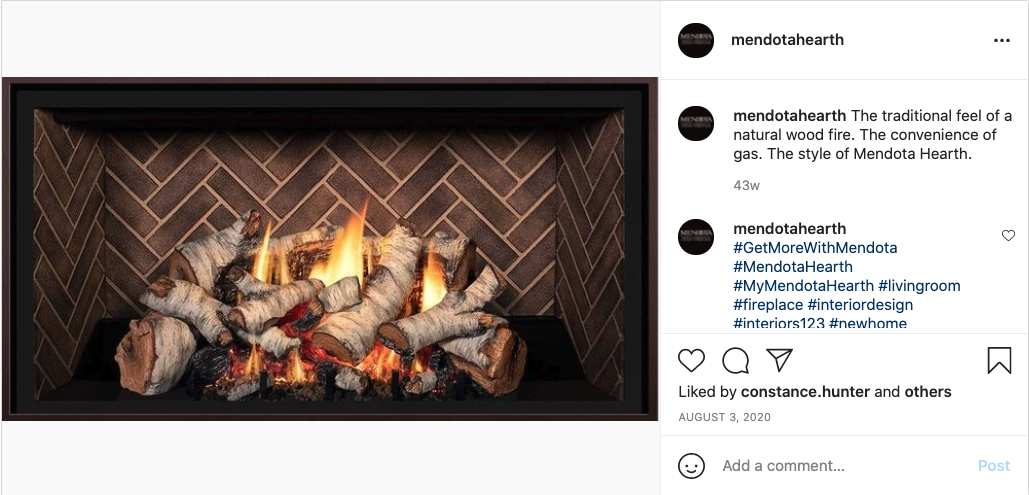Image resolution: width=1029 pixels, height=495 pixels.
Task: Click mendotahearth header profile avatar
Action: (696, 40)
